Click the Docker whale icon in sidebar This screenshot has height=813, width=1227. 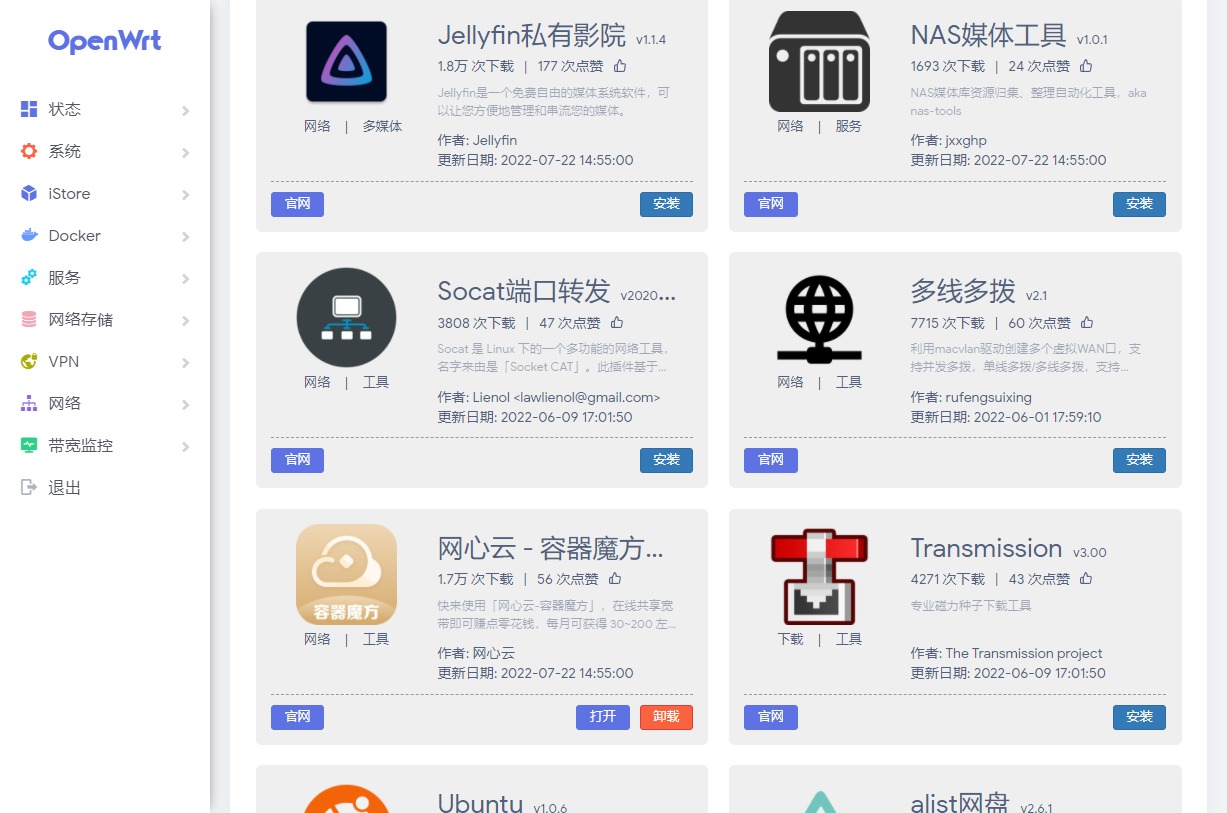pos(29,235)
